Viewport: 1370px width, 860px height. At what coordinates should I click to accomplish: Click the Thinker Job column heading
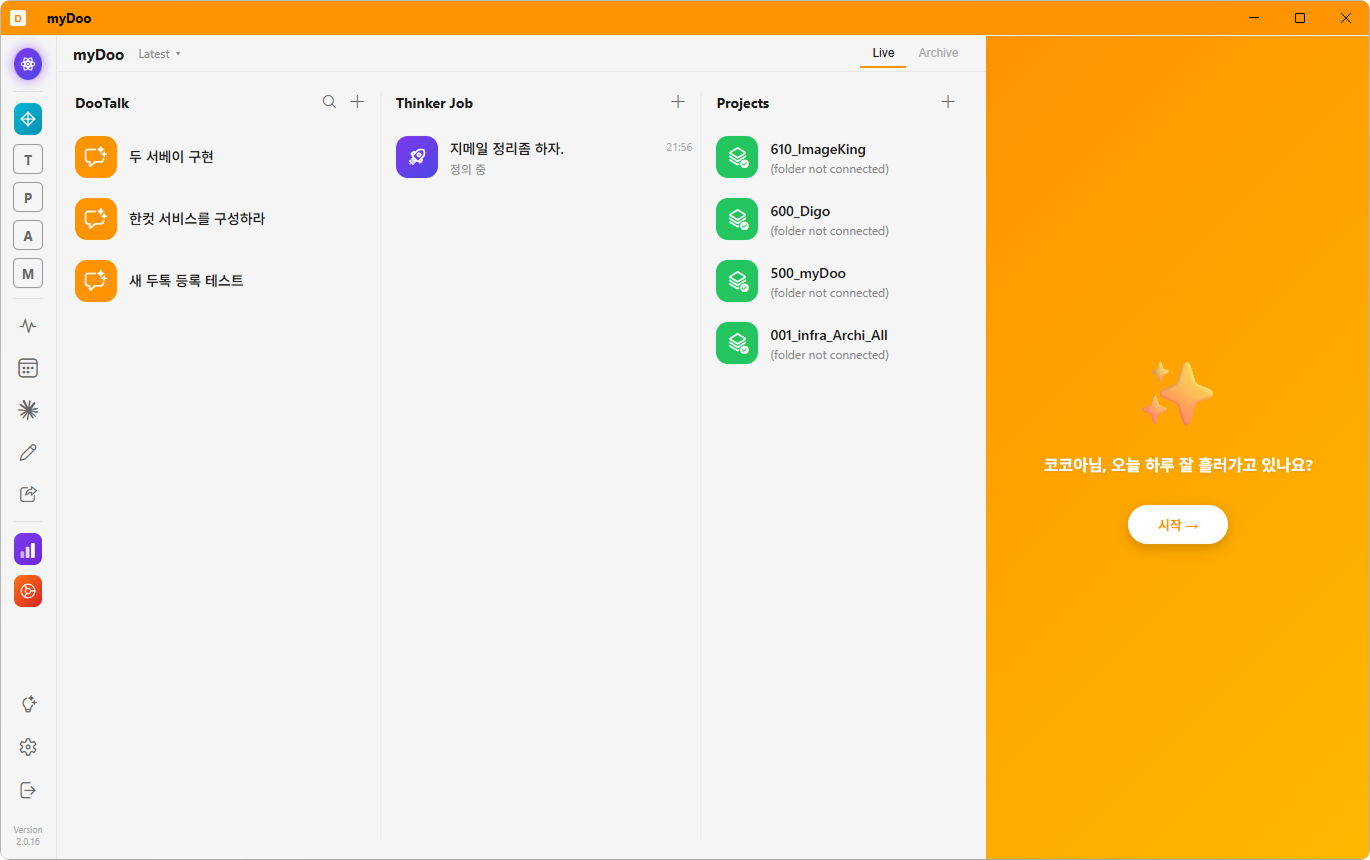[x=434, y=103]
